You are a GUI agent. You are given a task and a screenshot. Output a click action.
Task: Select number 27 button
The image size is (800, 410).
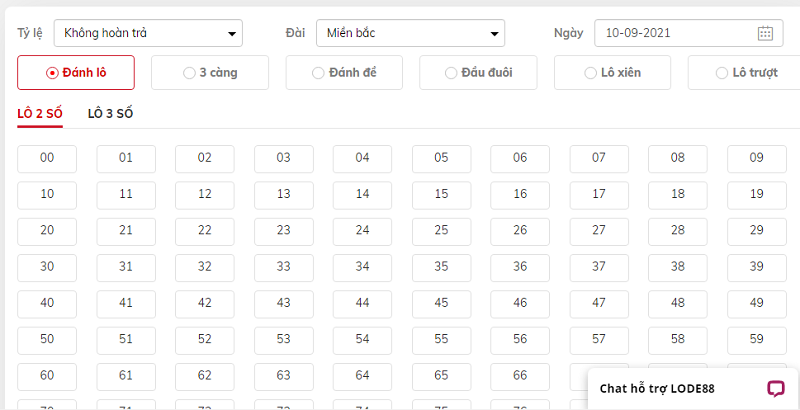click(599, 232)
